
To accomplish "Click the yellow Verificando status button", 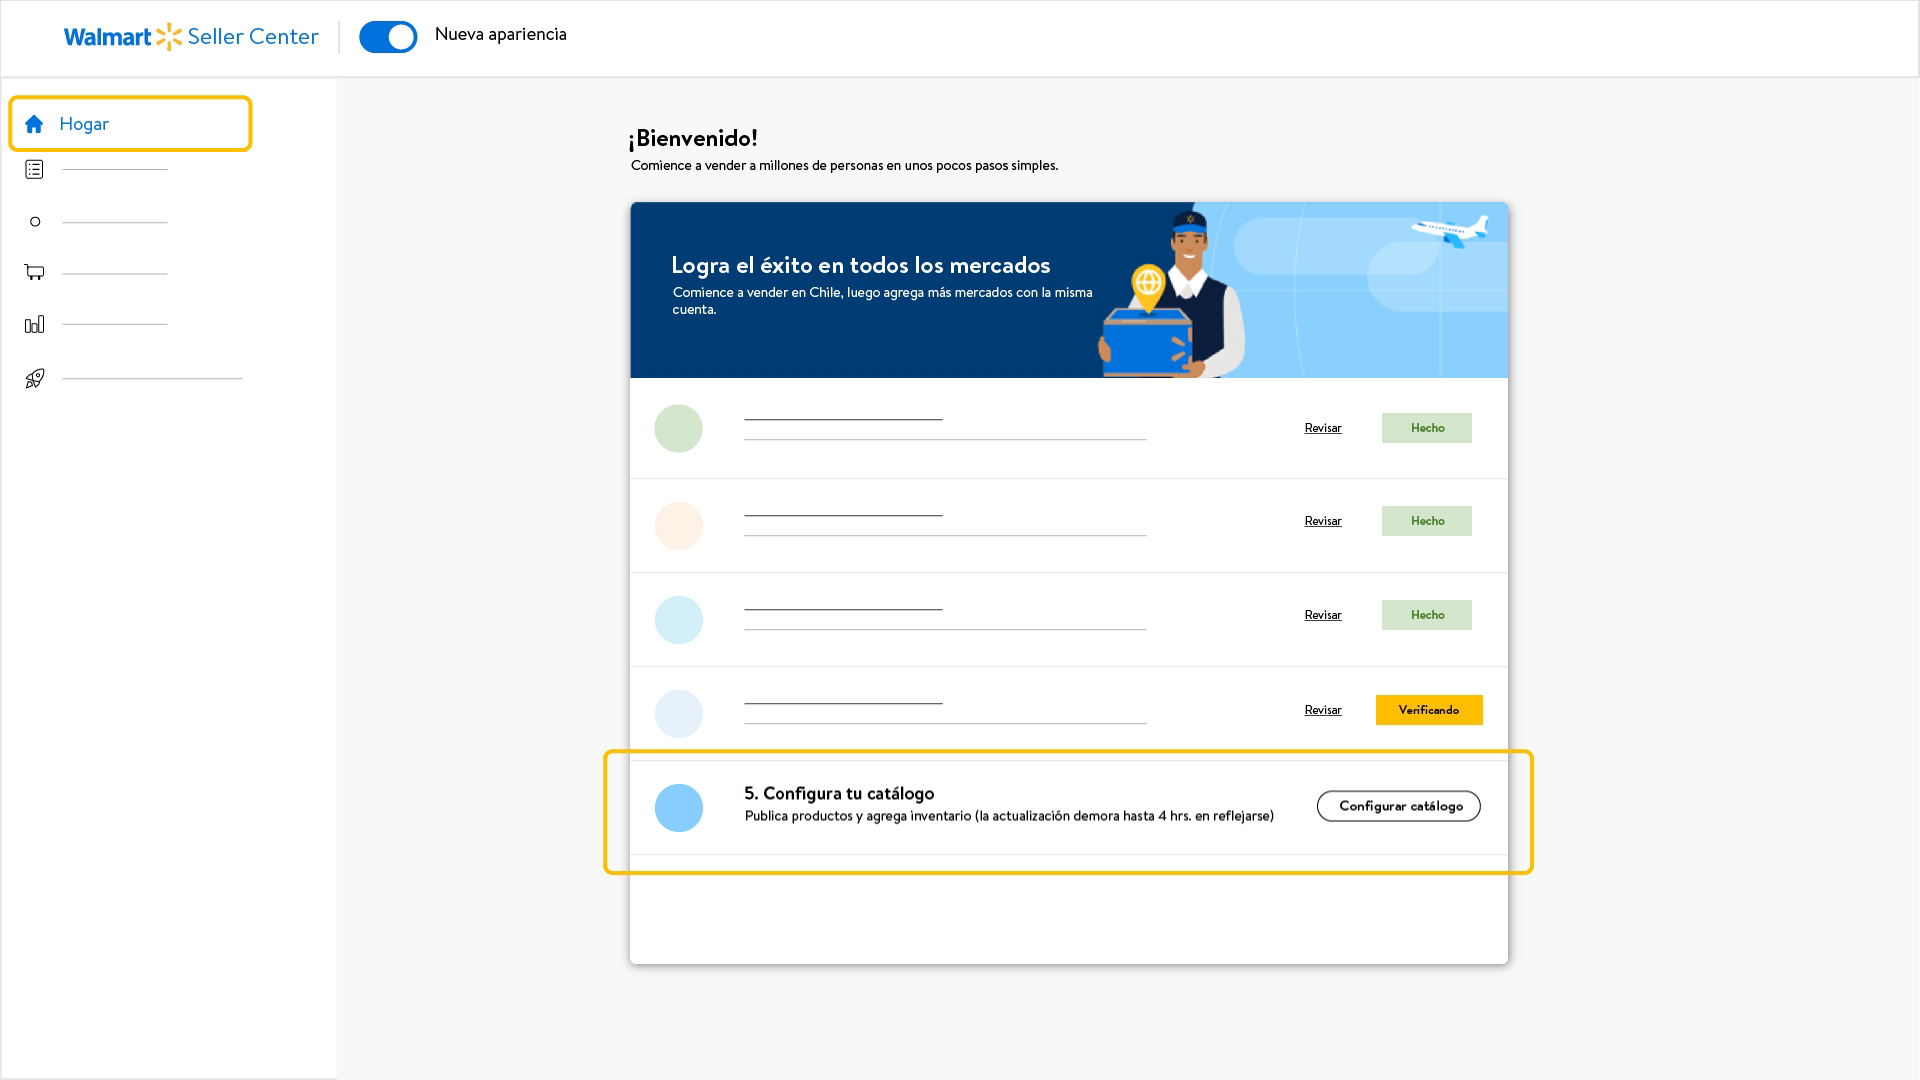I will click(1429, 710).
